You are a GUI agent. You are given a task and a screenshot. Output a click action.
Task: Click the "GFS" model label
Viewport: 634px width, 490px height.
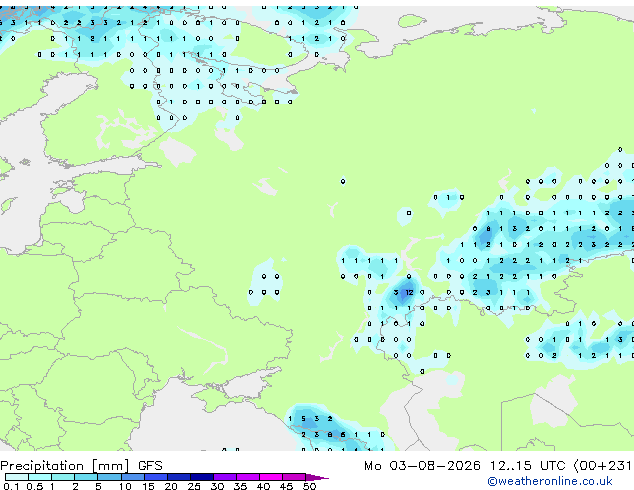pyautogui.click(x=150, y=466)
